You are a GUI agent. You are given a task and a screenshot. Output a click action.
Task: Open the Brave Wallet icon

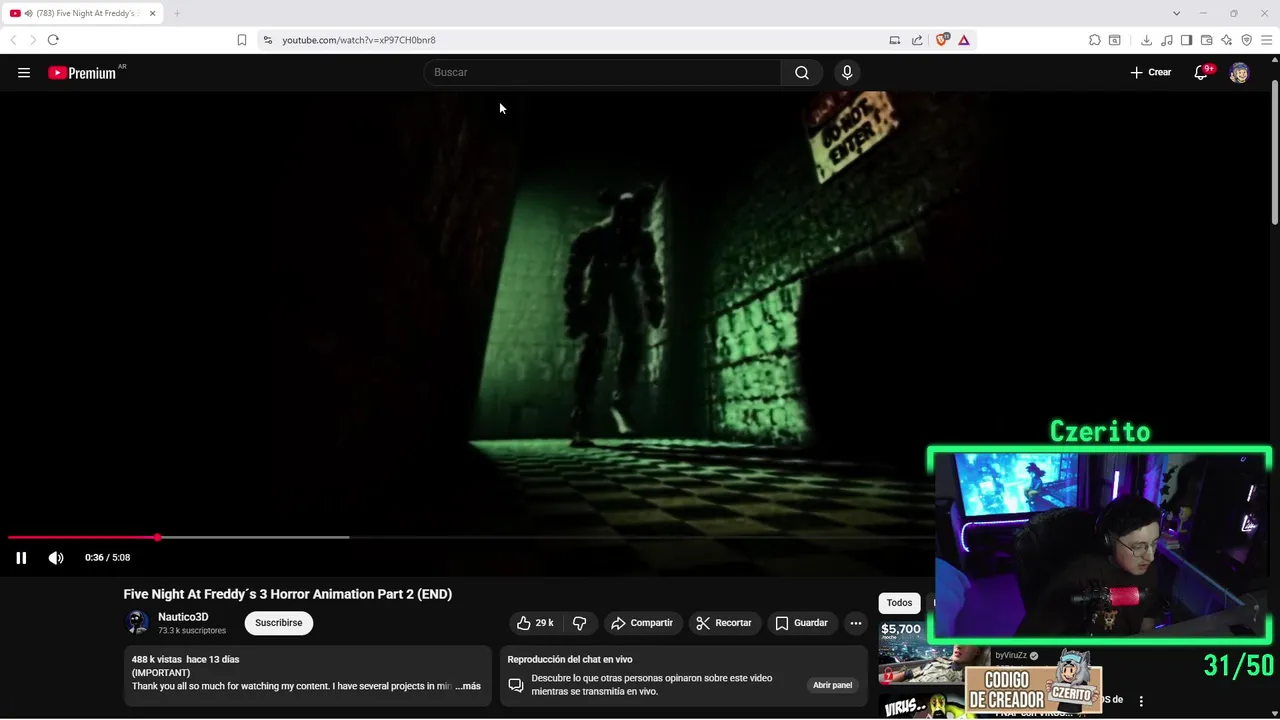[x=1207, y=40]
